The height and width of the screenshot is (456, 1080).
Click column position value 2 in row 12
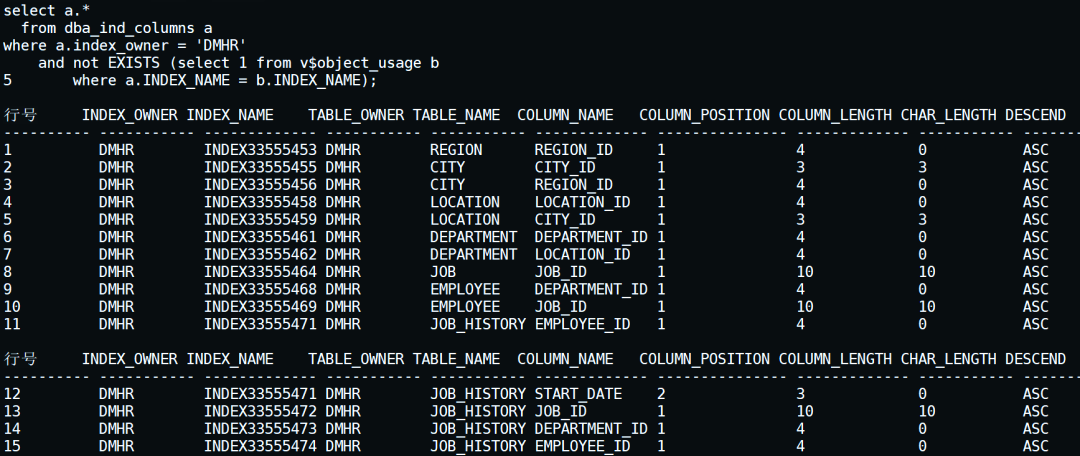click(661, 394)
